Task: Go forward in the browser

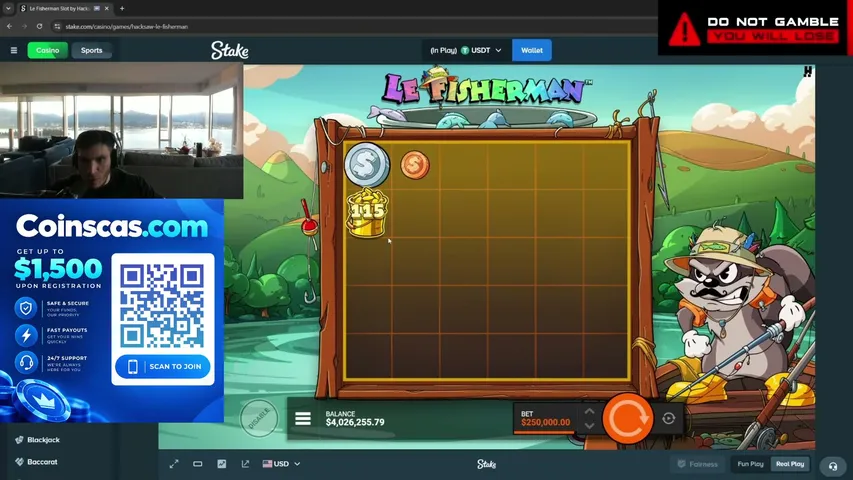Action: coord(24,26)
